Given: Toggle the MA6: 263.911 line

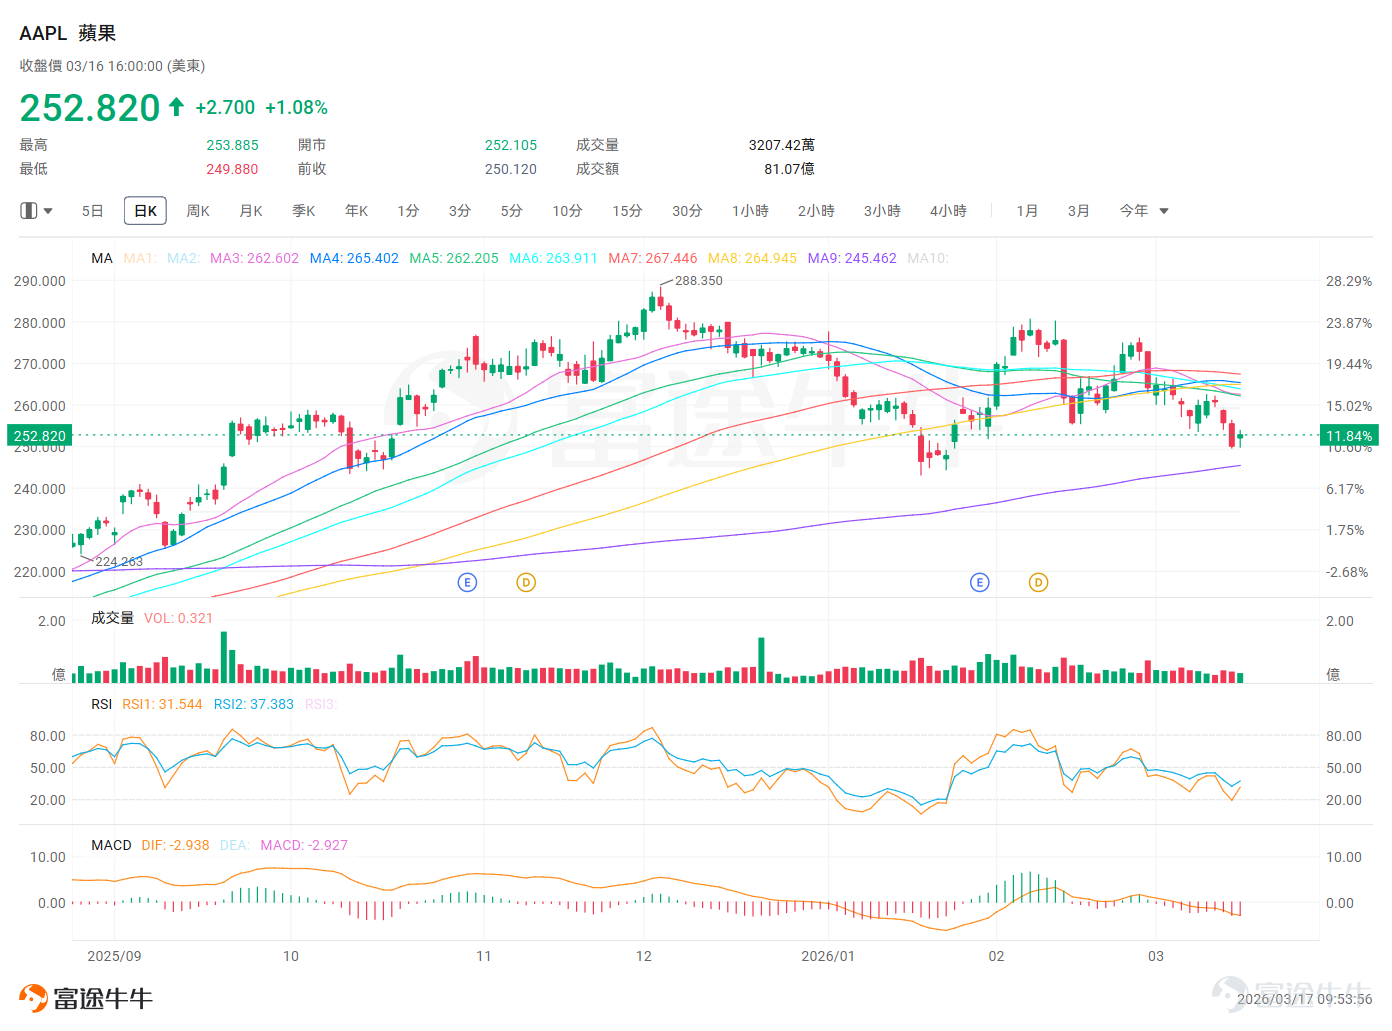Looking at the screenshot, I should (x=553, y=258).
